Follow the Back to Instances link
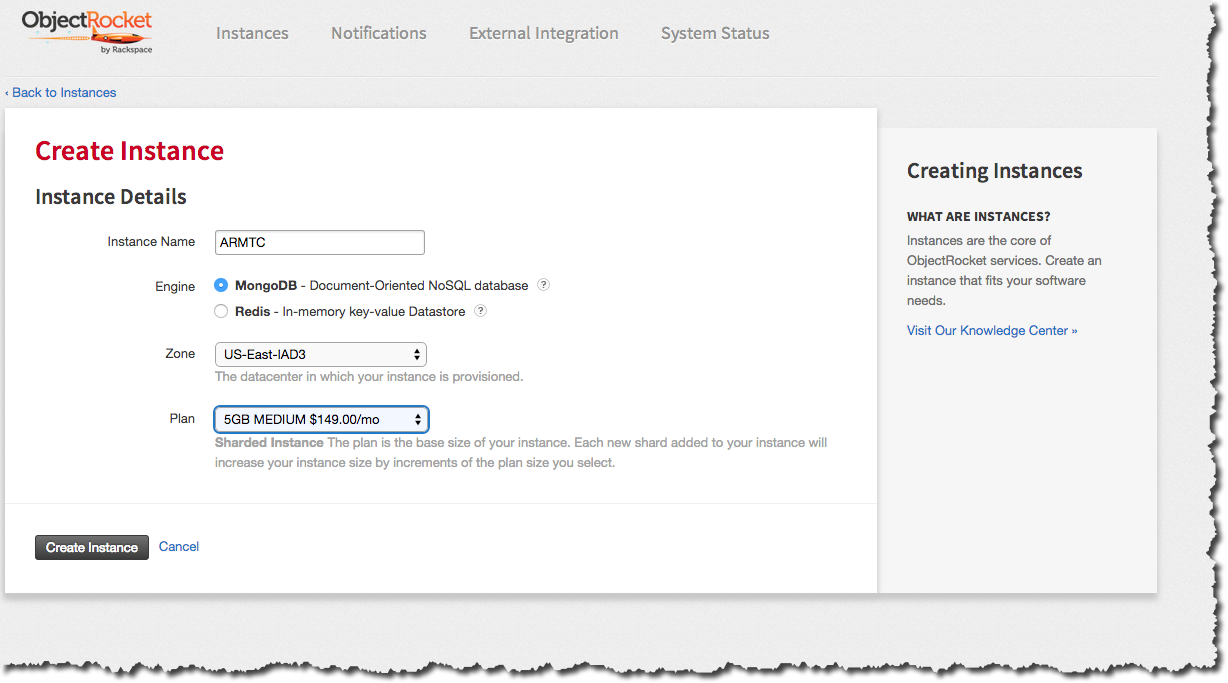 coord(61,93)
